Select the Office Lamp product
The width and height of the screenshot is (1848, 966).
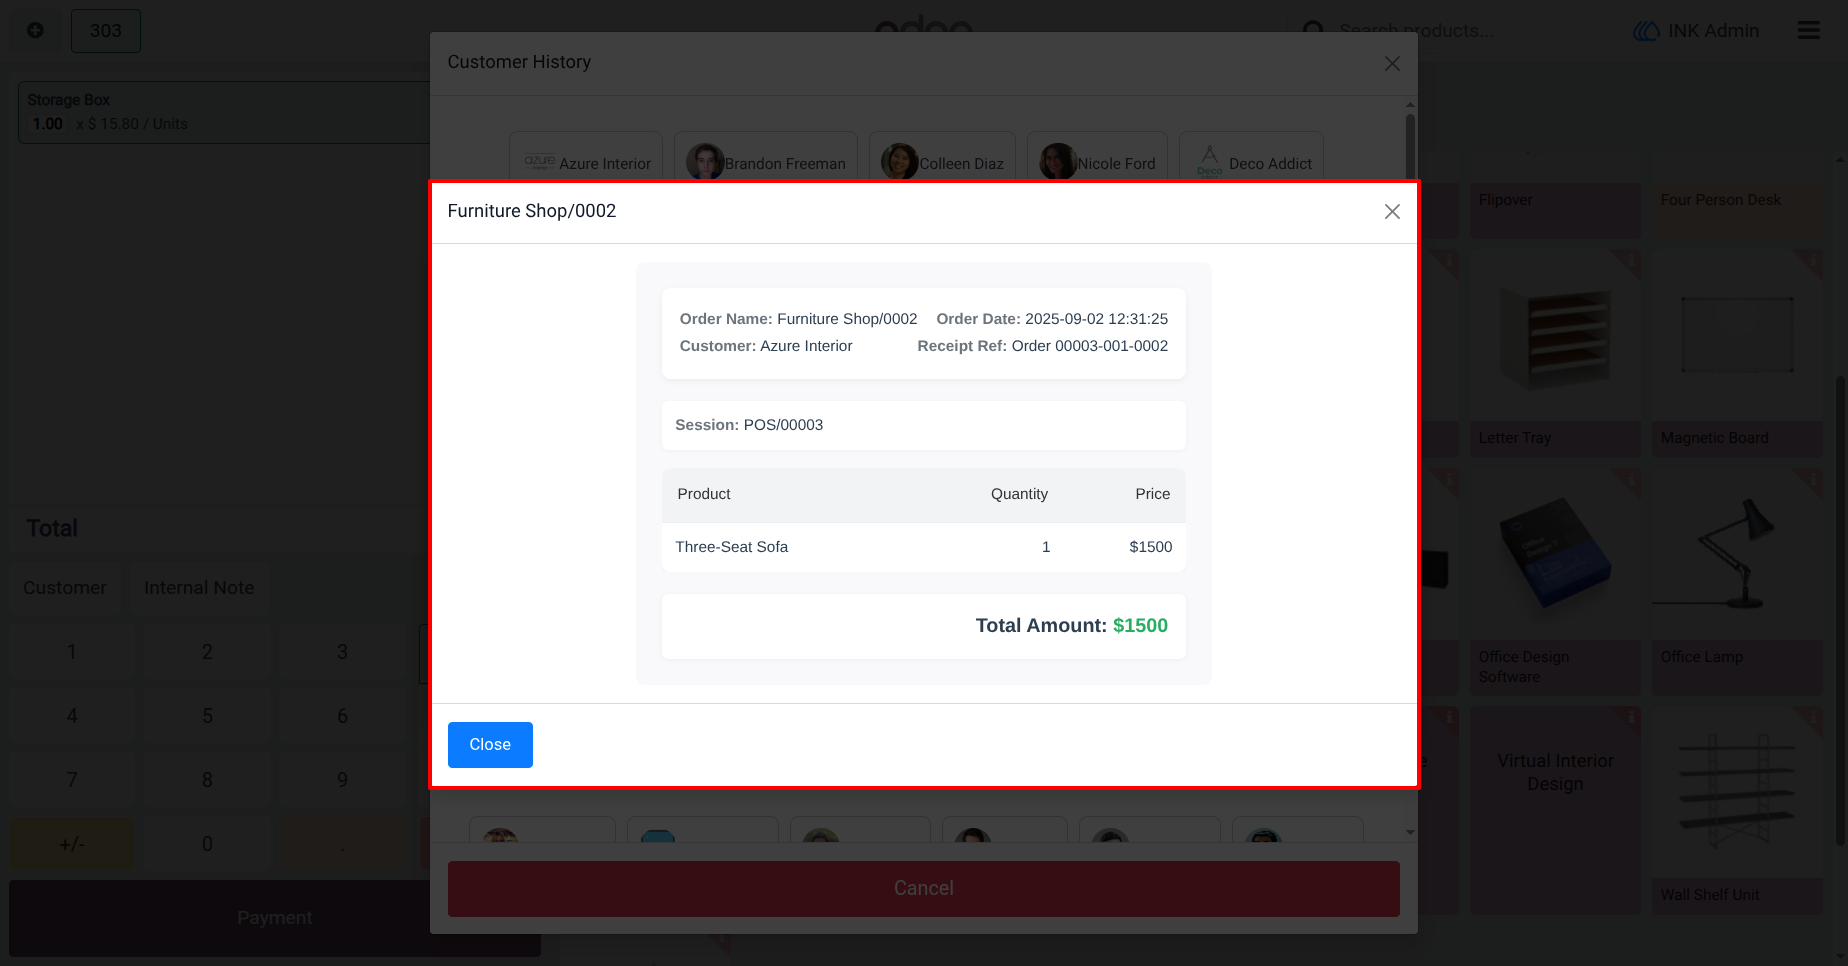1737,582
